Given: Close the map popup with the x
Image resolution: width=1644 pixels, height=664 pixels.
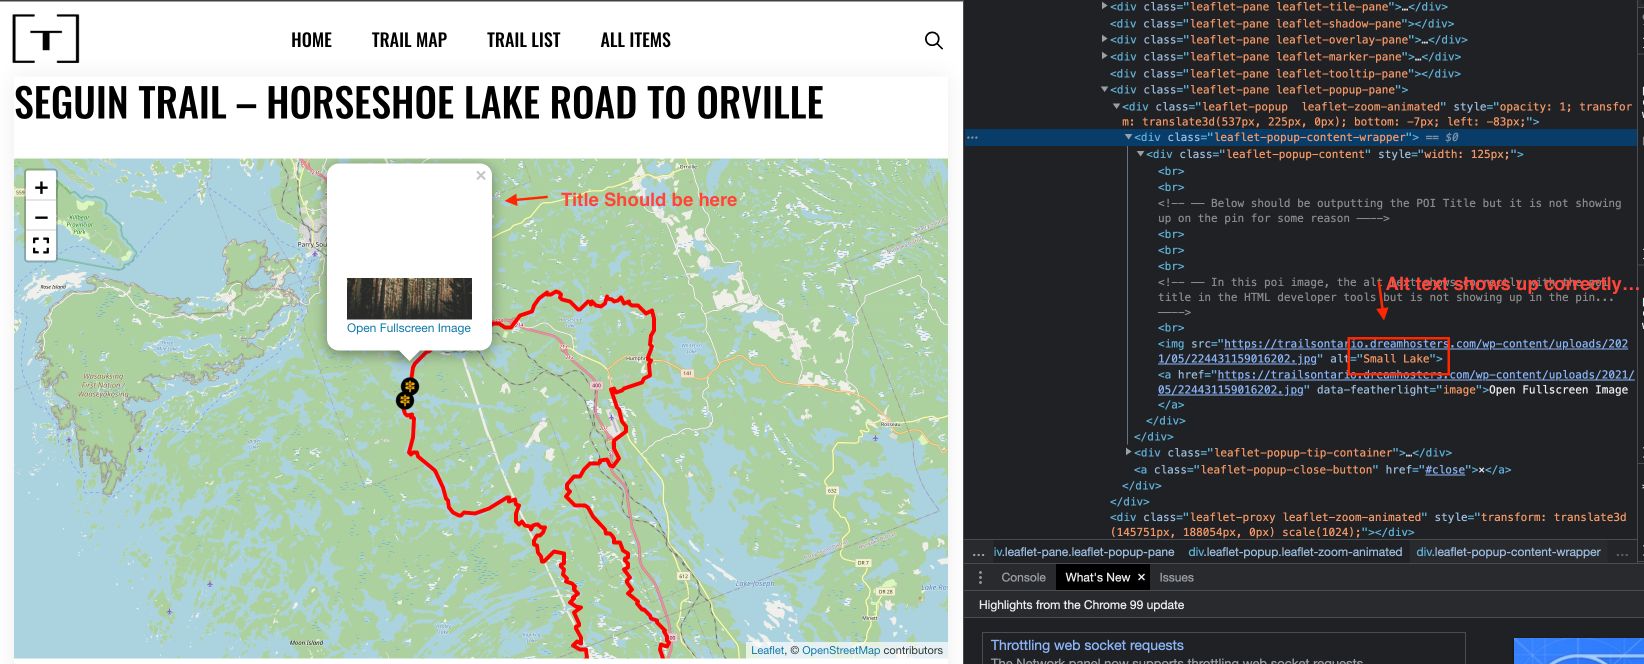Looking at the screenshot, I should click(481, 175).
